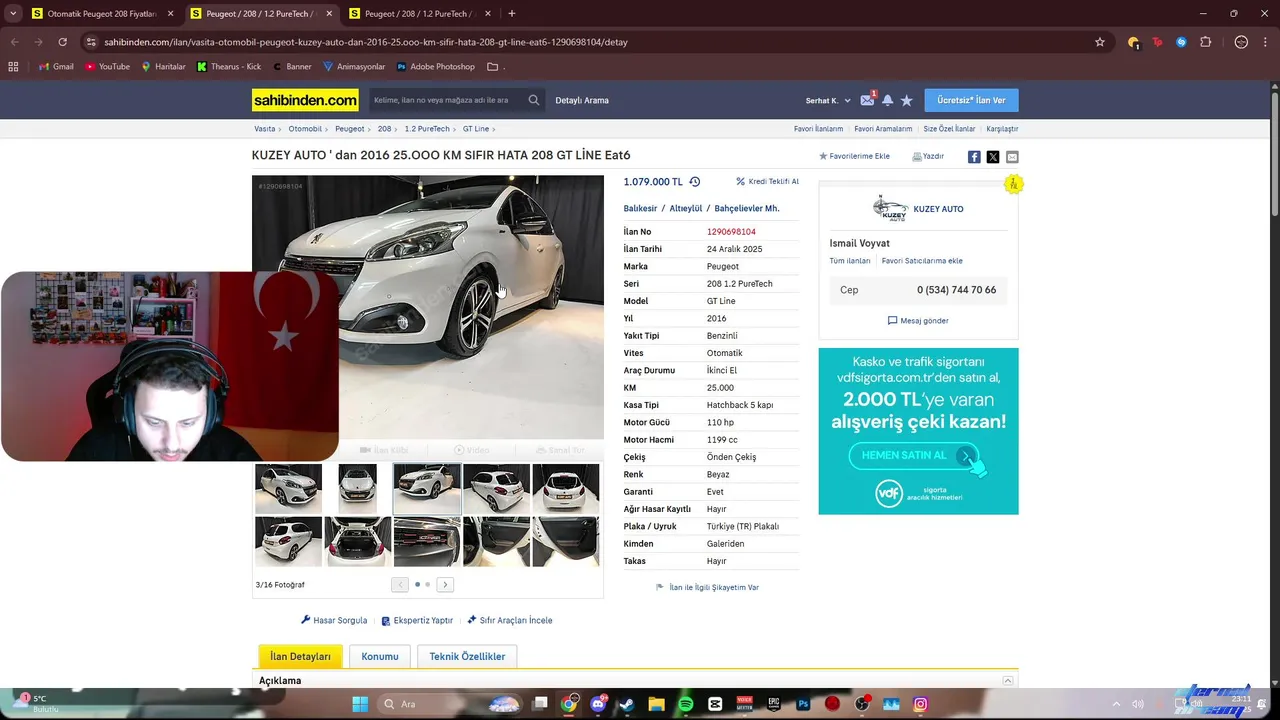Collapse the Açıklama section

point(1008,681)
